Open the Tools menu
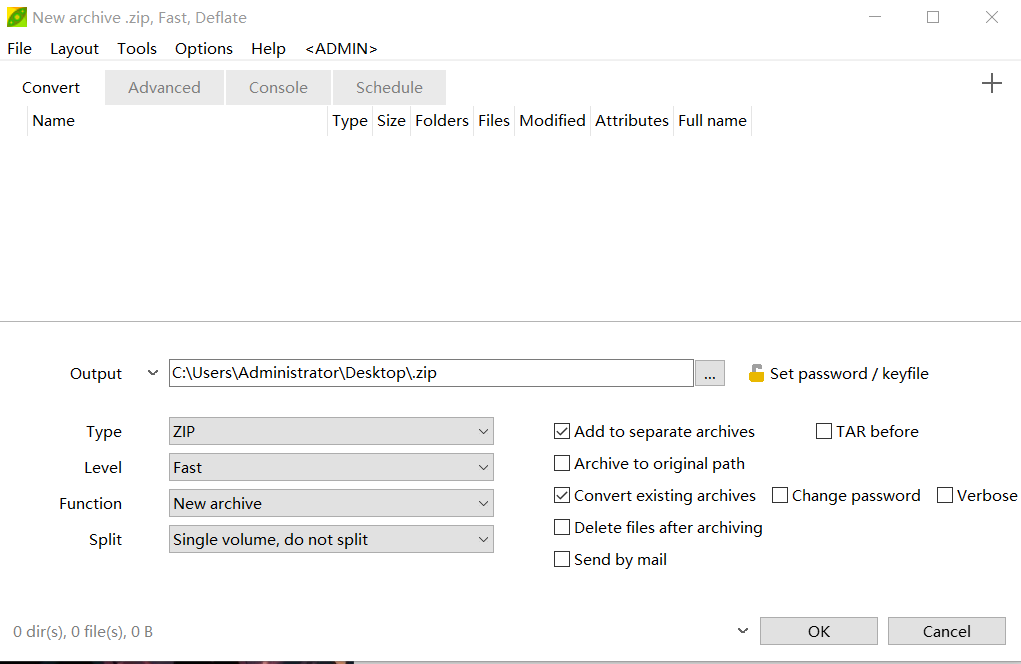The width and height of the screenshot is (1021, 664). (x=137, y=49)
